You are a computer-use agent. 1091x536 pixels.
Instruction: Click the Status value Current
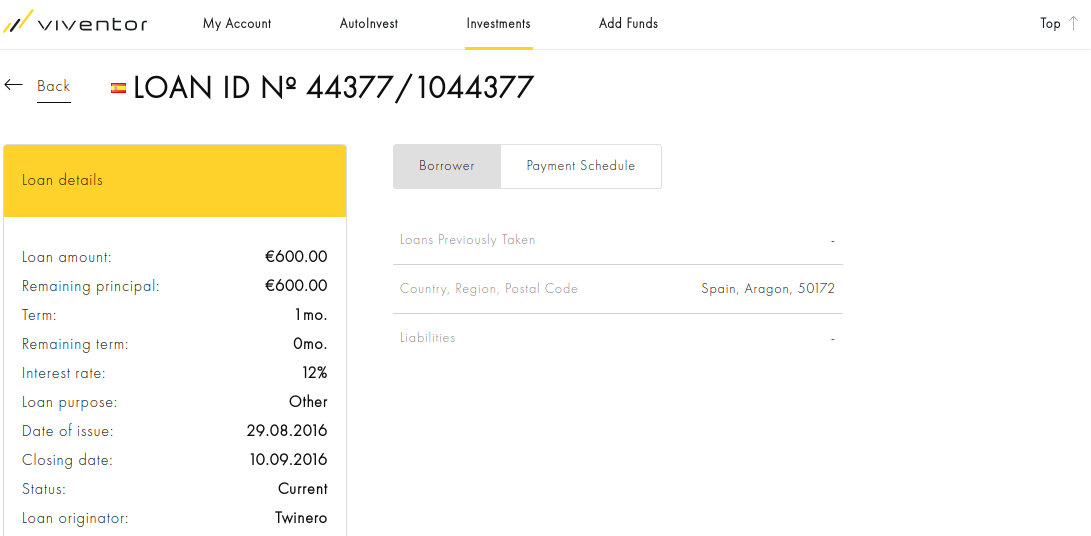(303, 489)
